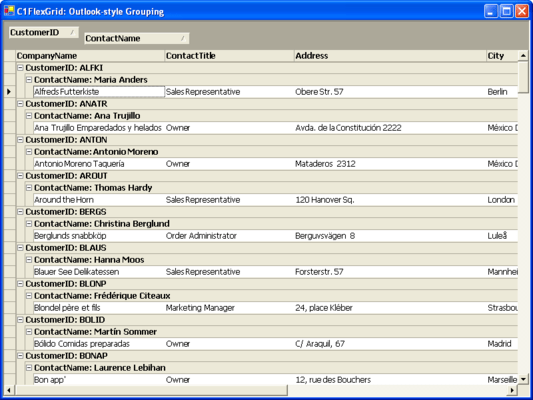This screenshot has height=400, width=533.
Task: Click the Address column header
Action: pos(390,56)
